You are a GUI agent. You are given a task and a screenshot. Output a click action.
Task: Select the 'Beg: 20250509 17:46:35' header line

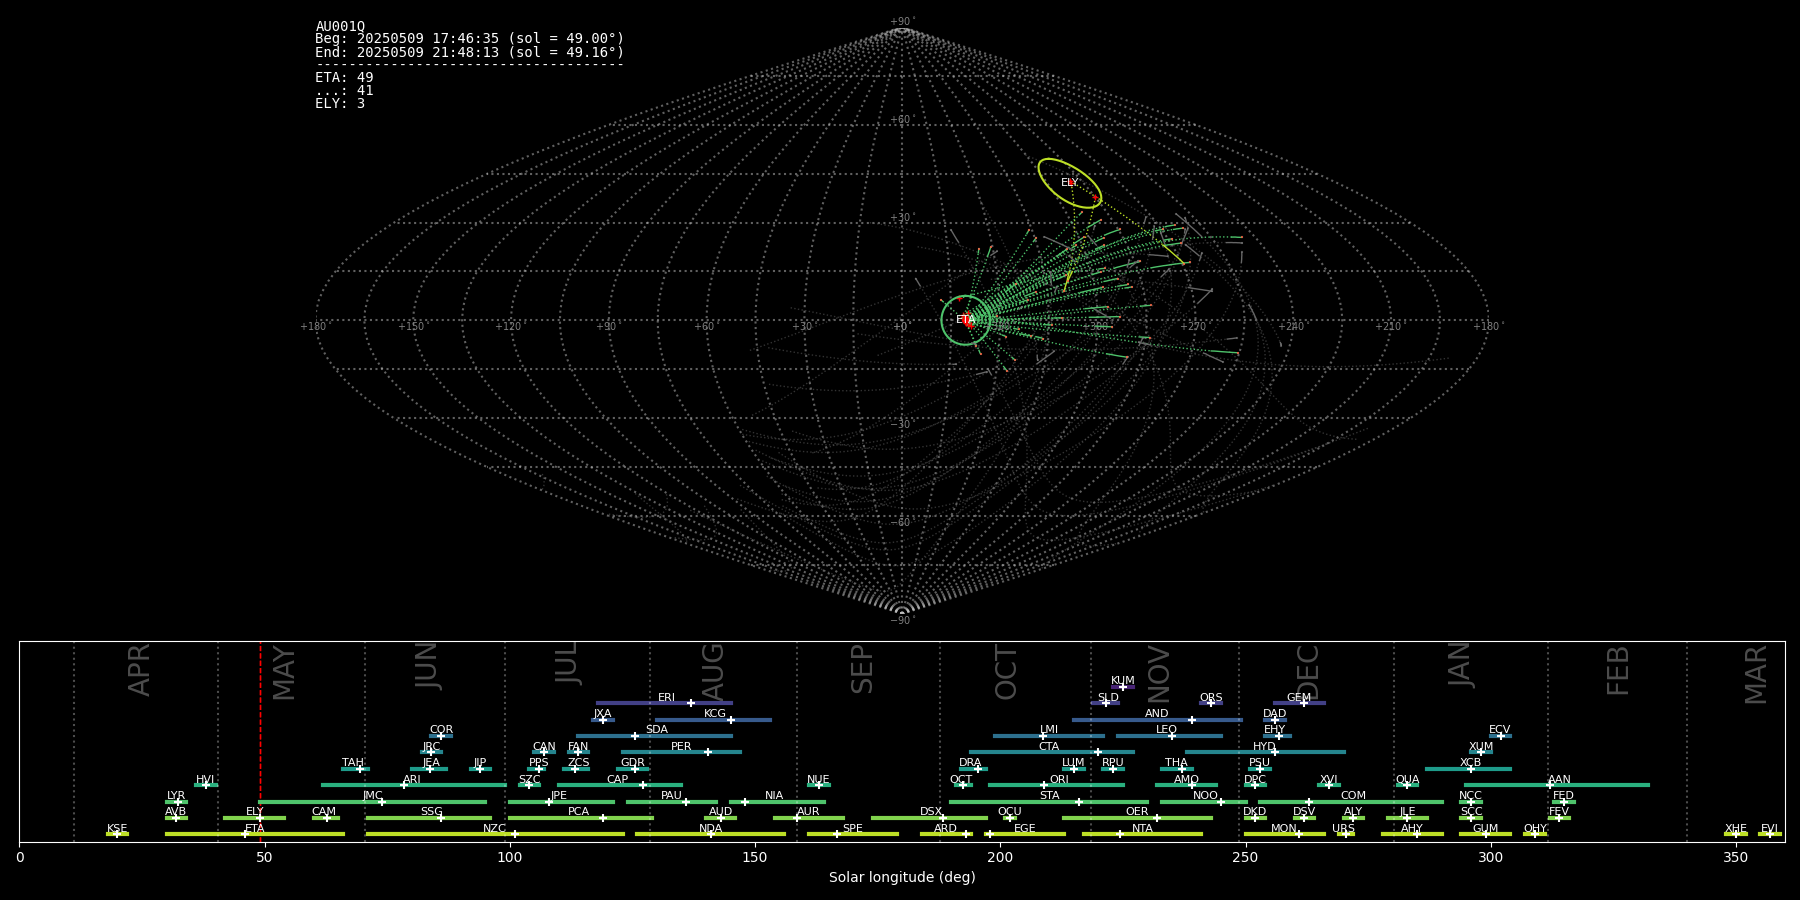[469, 39]
